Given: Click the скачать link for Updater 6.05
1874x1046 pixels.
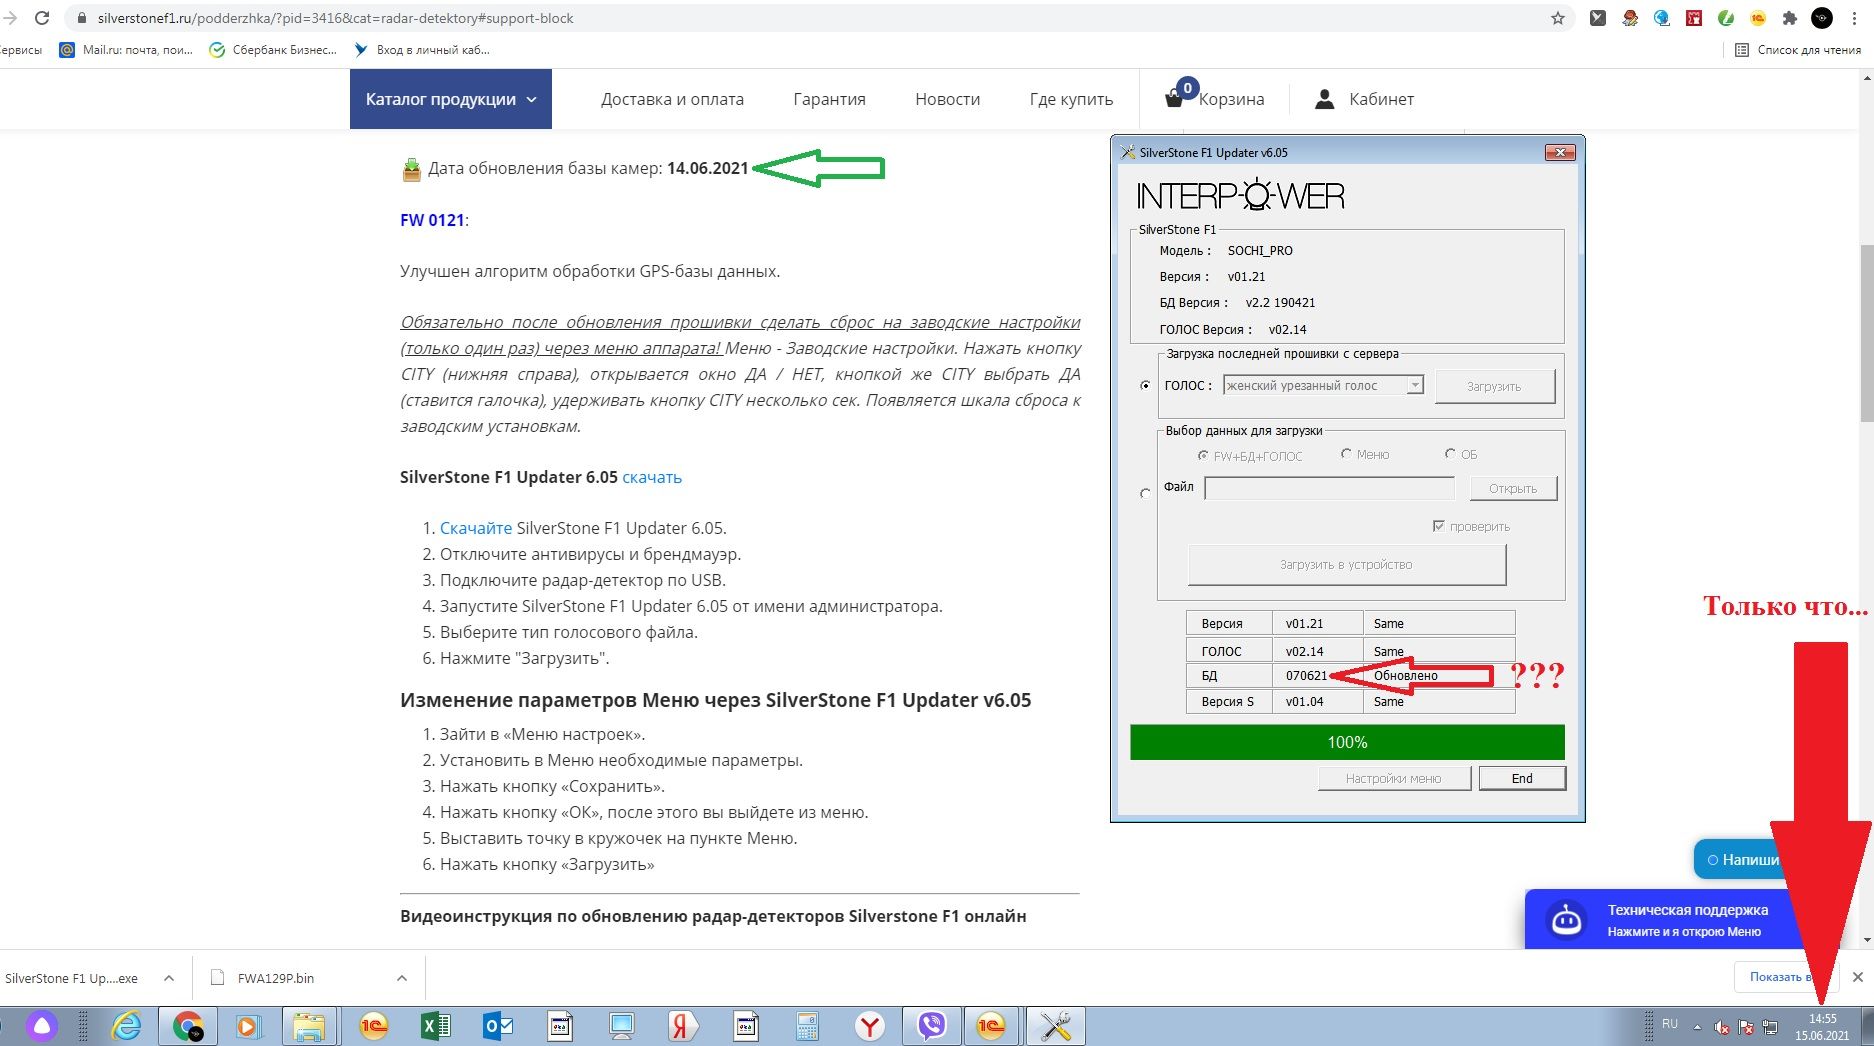Looking at the screenshot, I should [652, 477].
